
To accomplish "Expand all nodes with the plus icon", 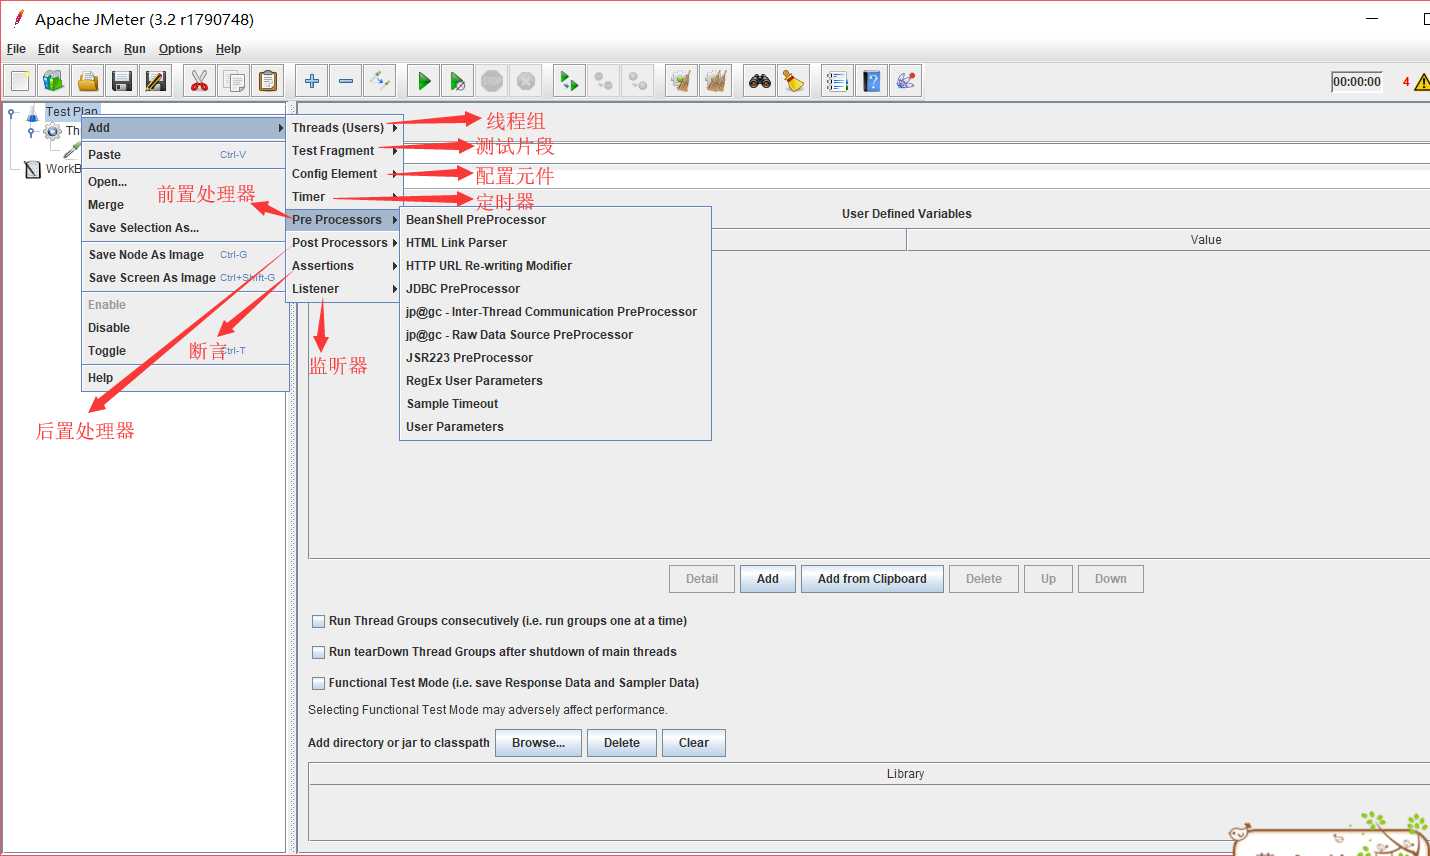I will tap(312, 81).
